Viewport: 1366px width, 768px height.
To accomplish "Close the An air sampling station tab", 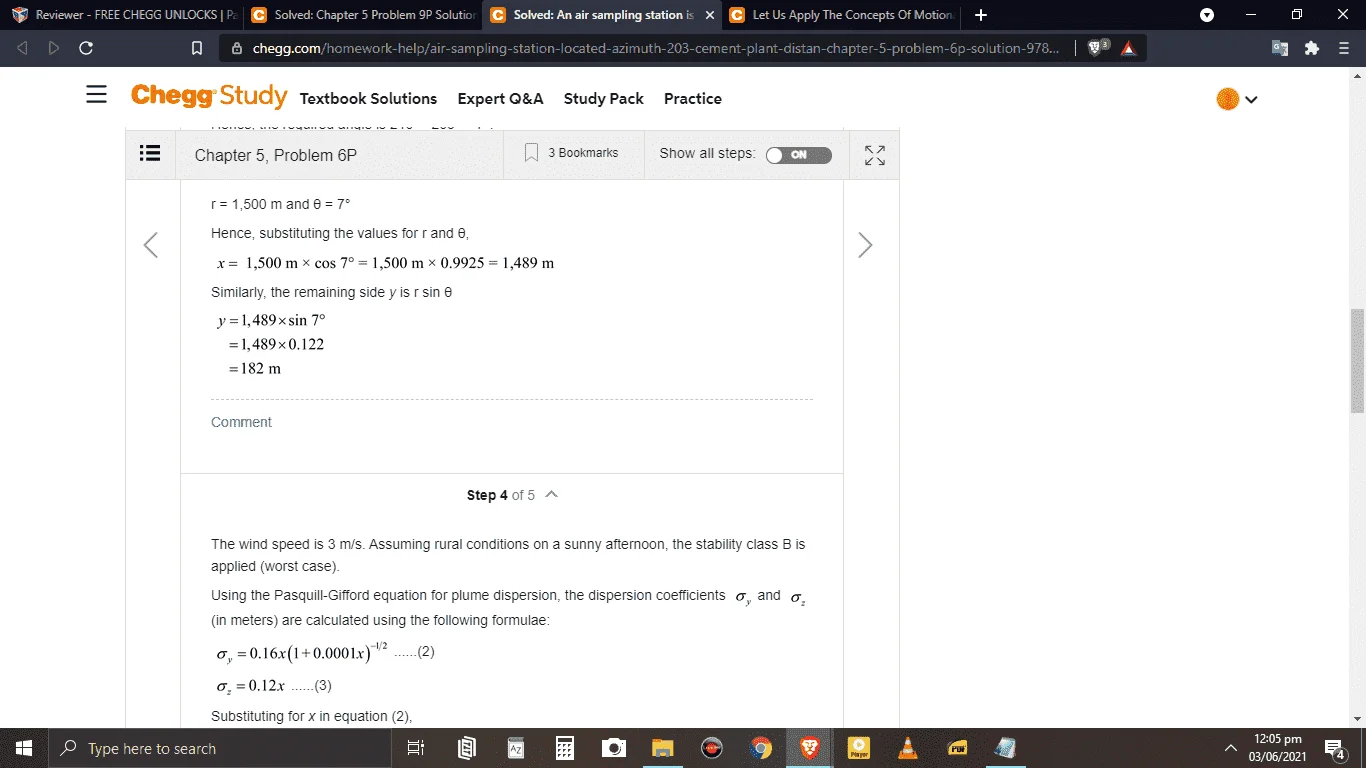I will [x=709, y=15].
